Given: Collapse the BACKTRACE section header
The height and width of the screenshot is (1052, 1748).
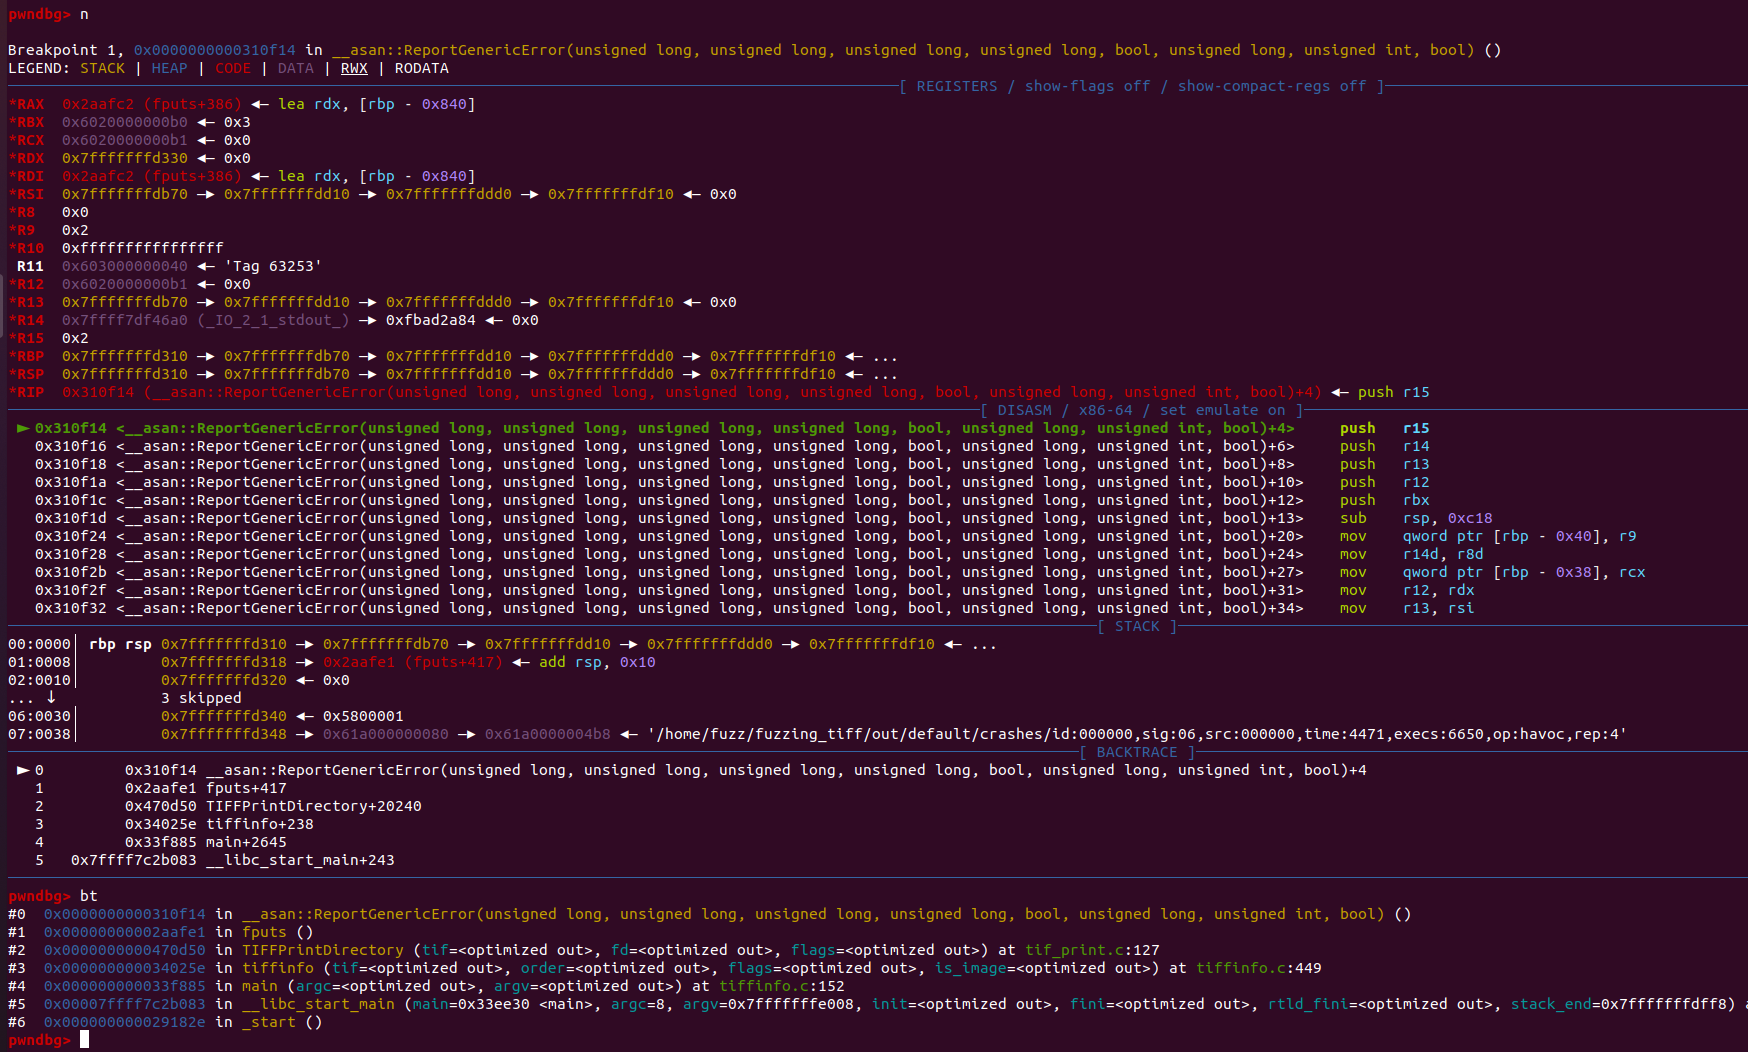Looking at the screenshot, I should pos(1137,751).
